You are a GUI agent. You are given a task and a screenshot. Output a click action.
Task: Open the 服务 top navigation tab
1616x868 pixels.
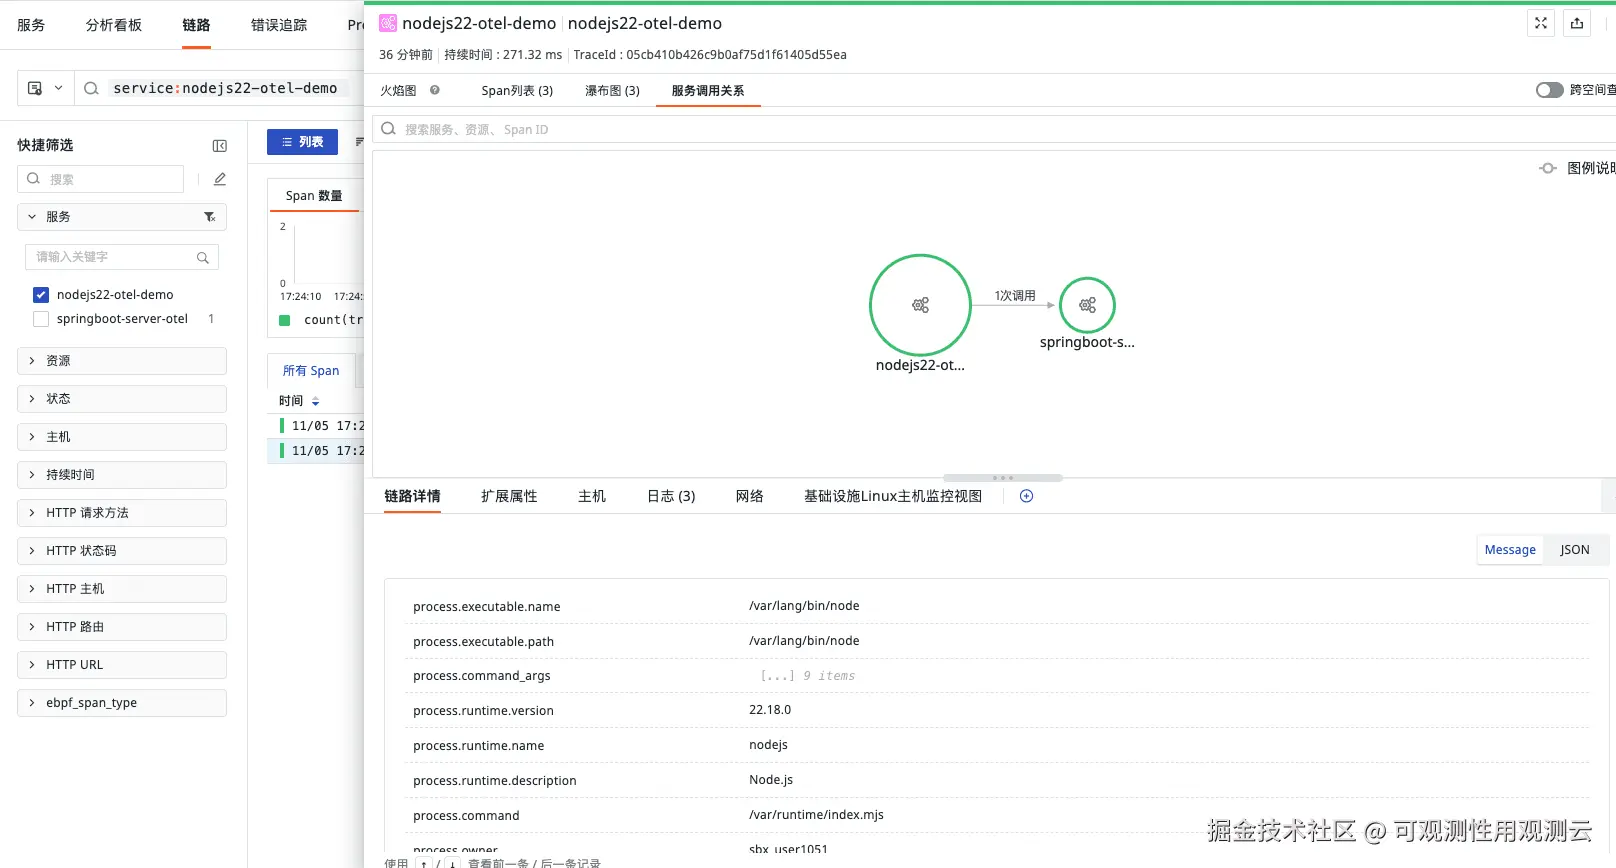(31, 25)
